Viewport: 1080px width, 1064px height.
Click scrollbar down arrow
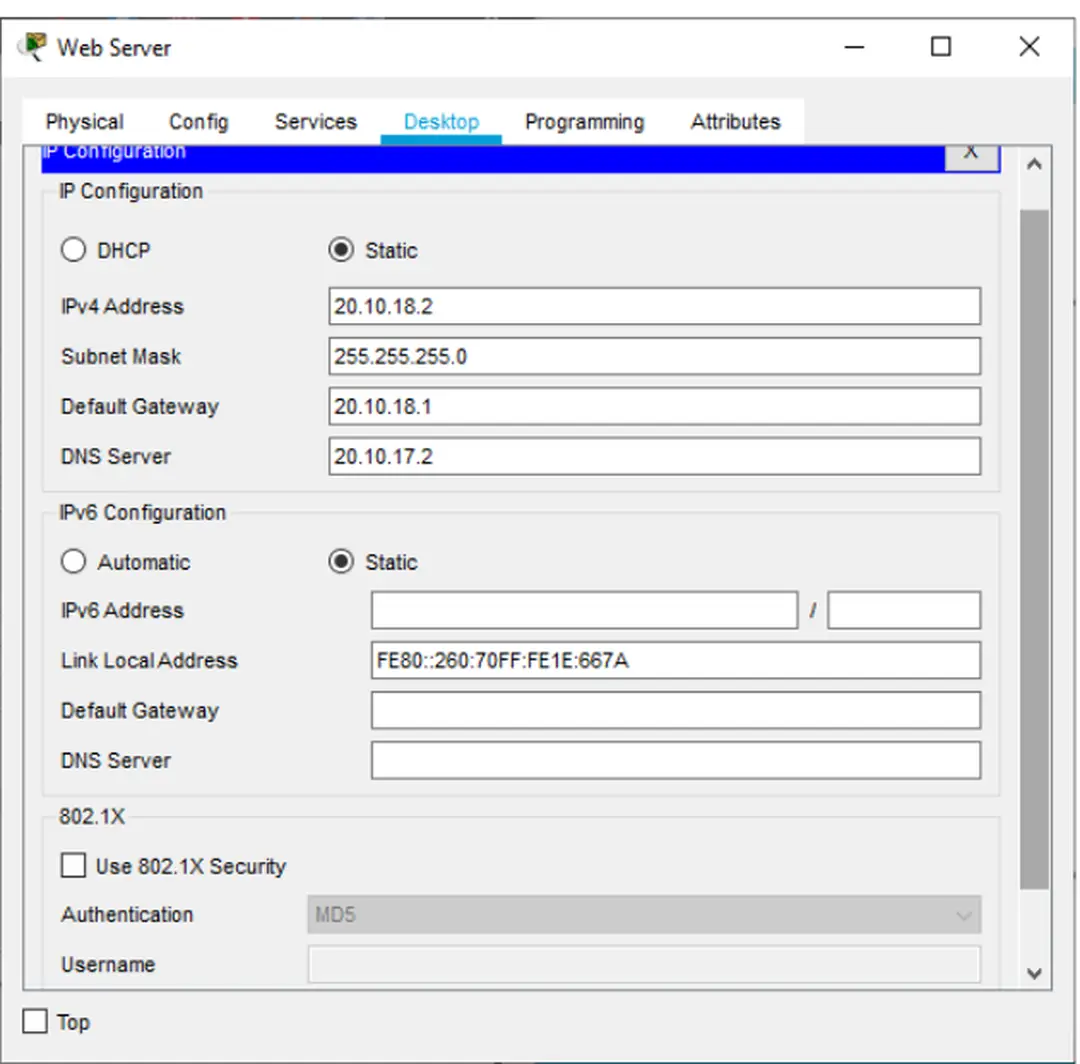point(1035,972)
